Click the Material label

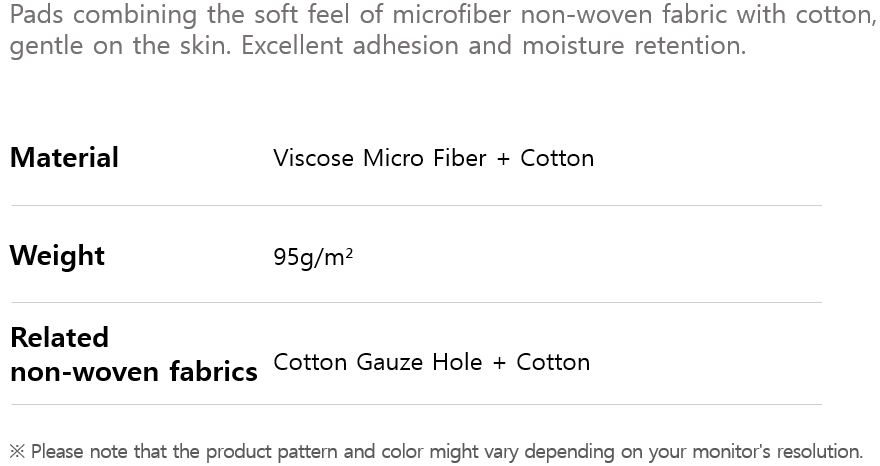coord(64,158)
